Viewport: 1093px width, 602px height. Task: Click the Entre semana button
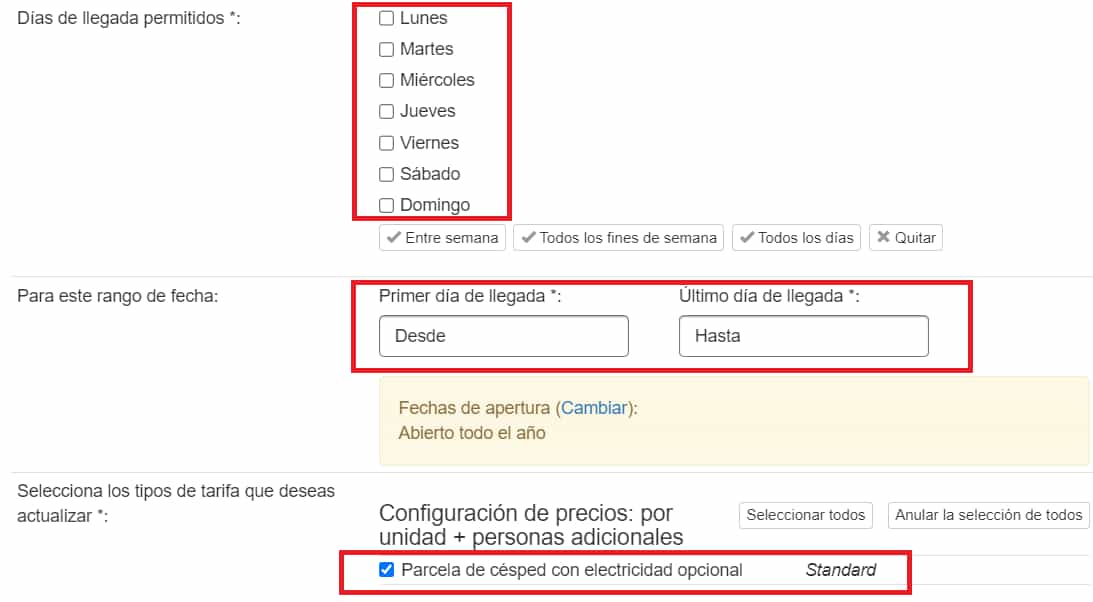click(443, 238)
